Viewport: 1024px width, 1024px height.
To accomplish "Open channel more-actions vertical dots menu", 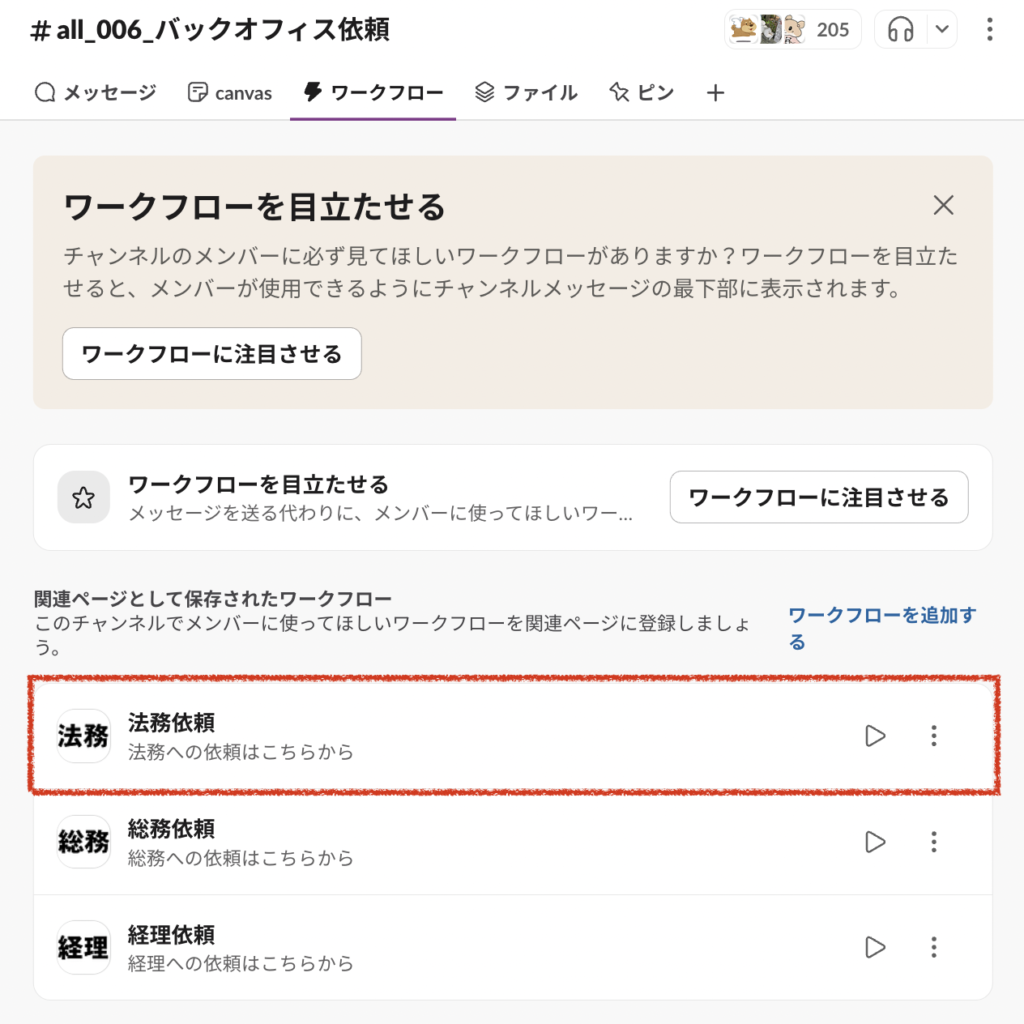I will click(989, 30).
